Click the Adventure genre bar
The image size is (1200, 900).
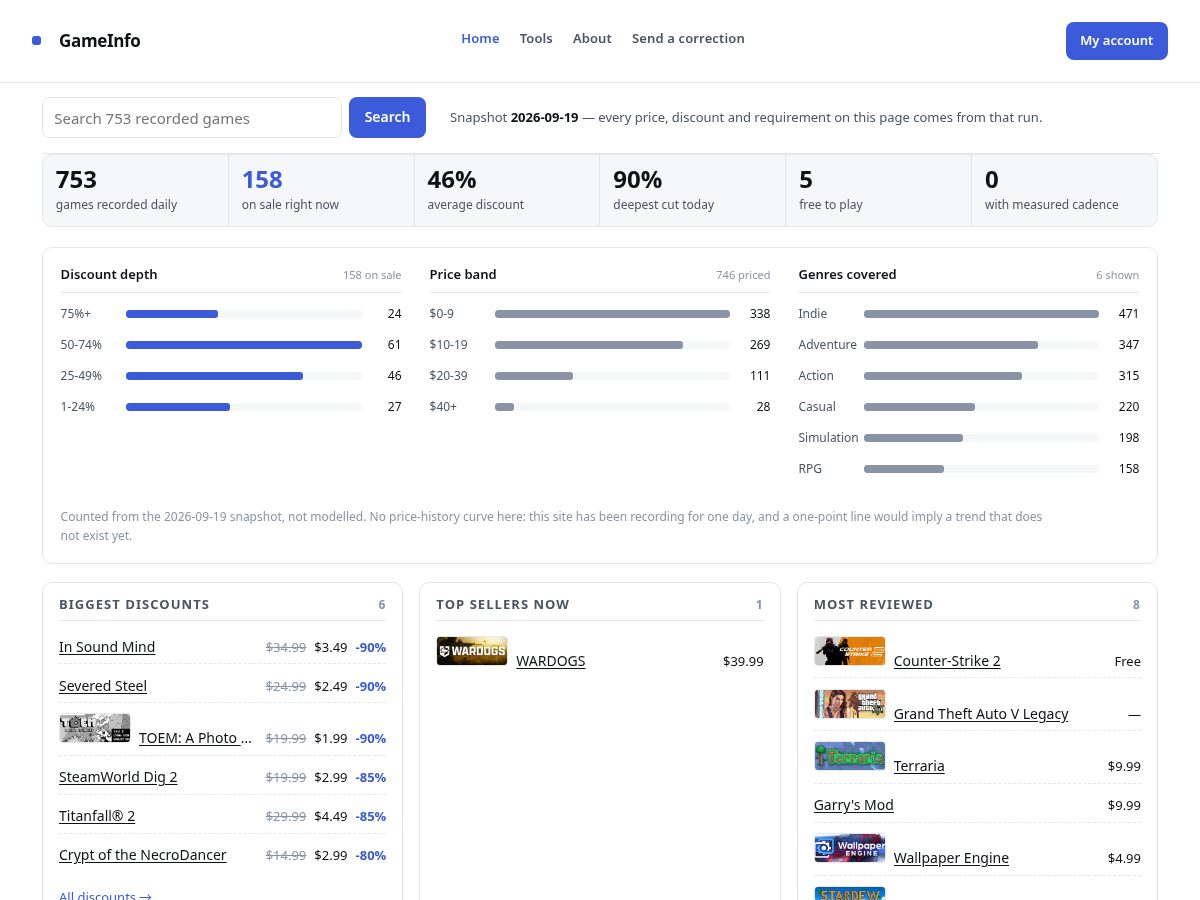click(x=981, y=345)
